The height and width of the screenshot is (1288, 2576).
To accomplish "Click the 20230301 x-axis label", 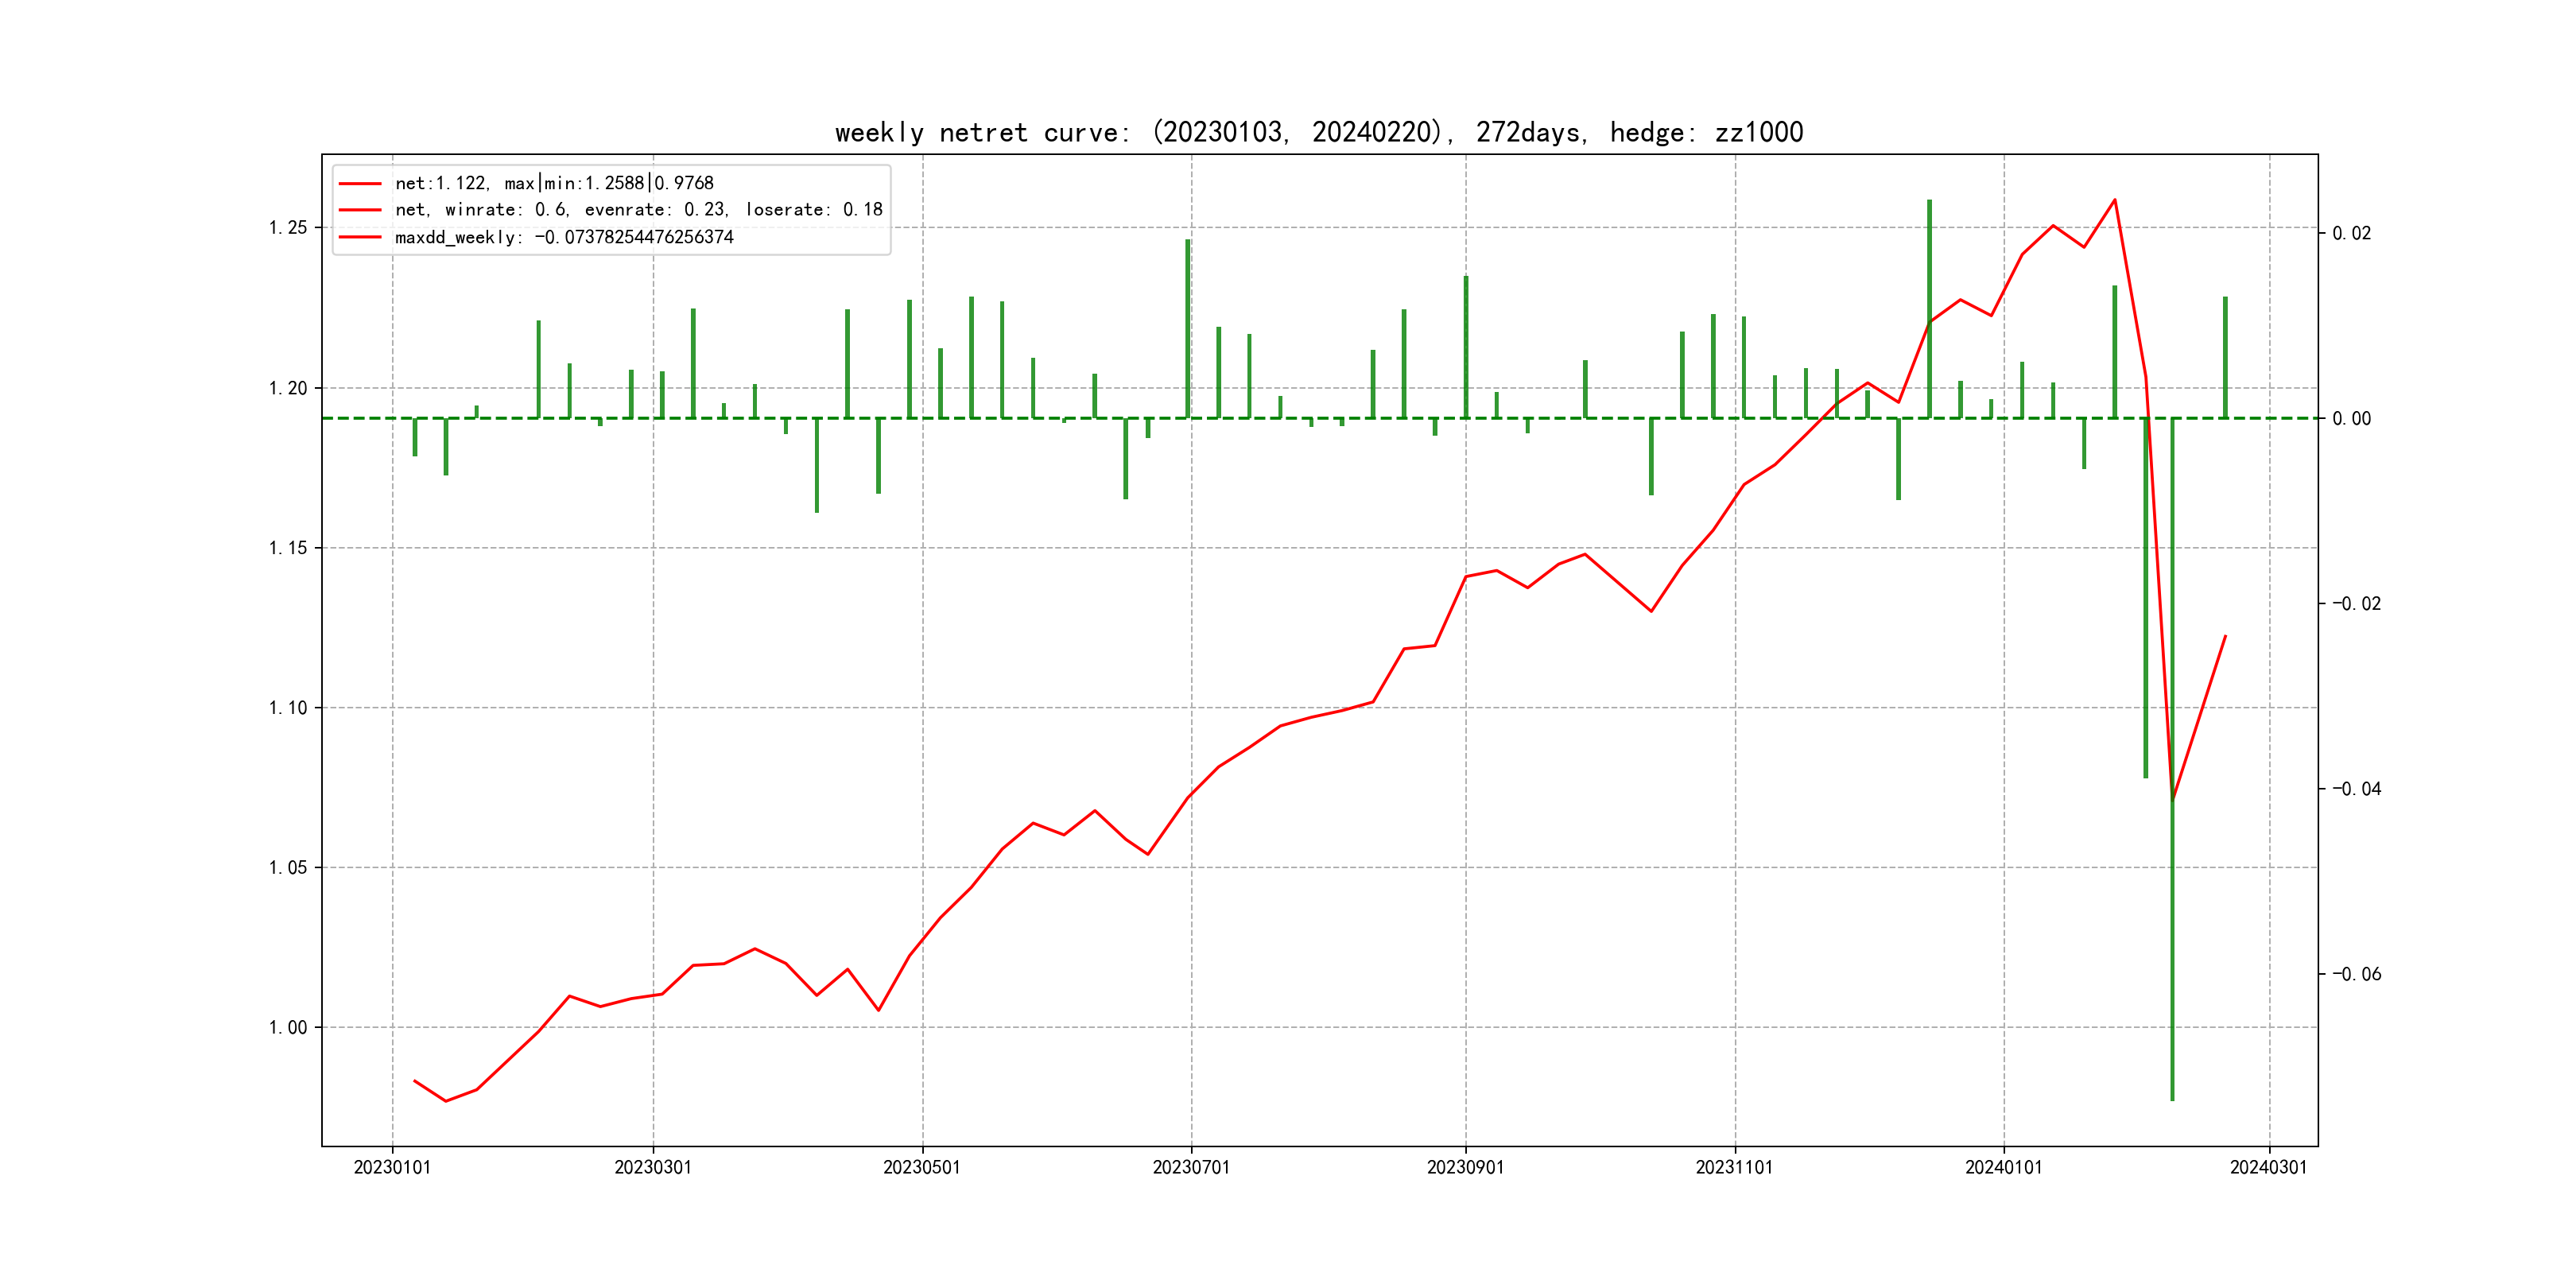I will [x=653, y=1167].
